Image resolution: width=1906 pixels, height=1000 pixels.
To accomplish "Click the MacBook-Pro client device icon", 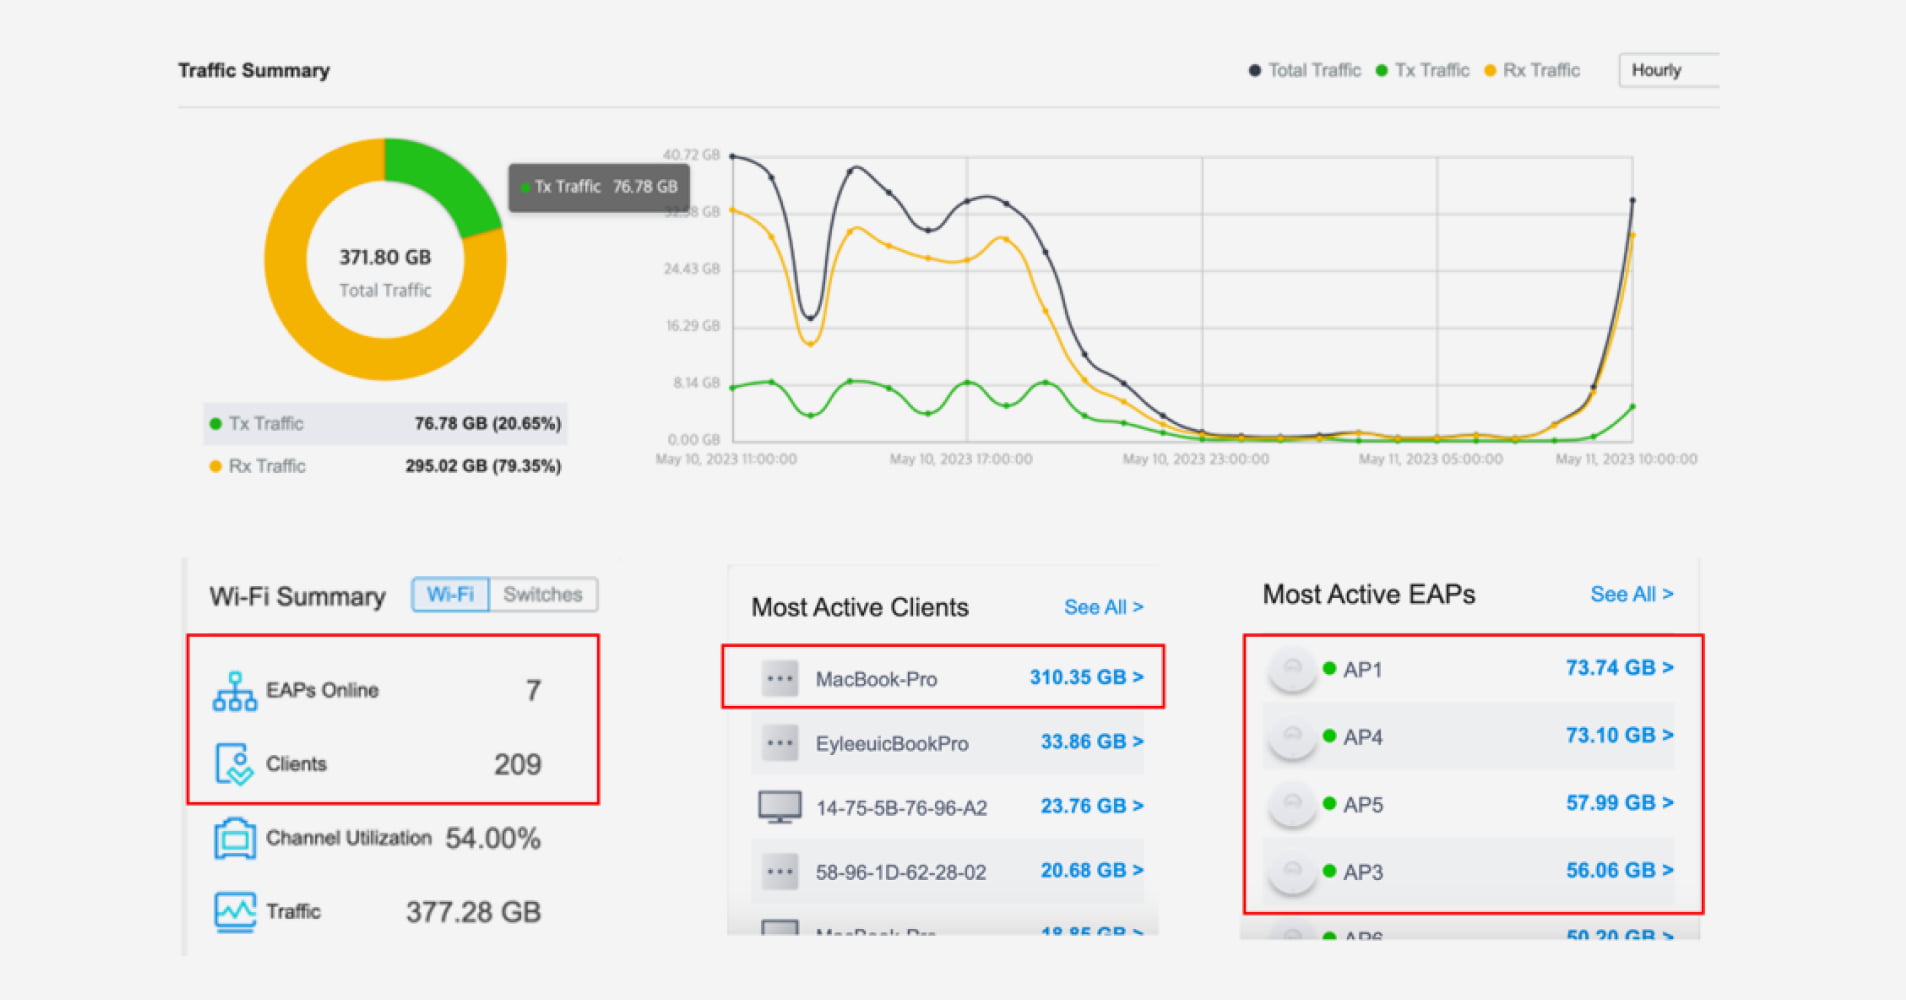I will [x=779, y=679].
